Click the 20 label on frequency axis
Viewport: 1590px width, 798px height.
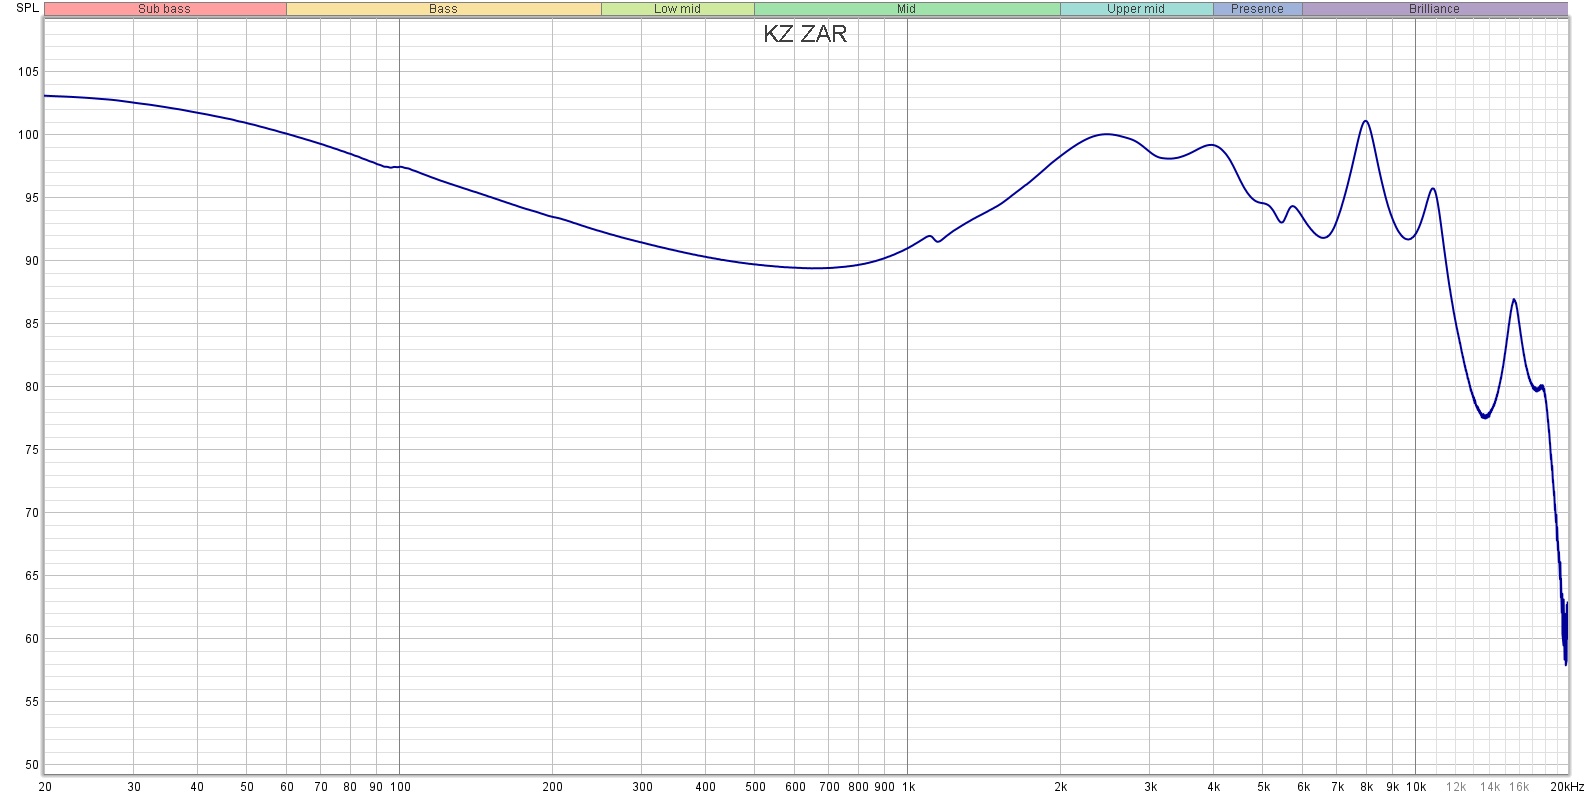tap(45, 787)
